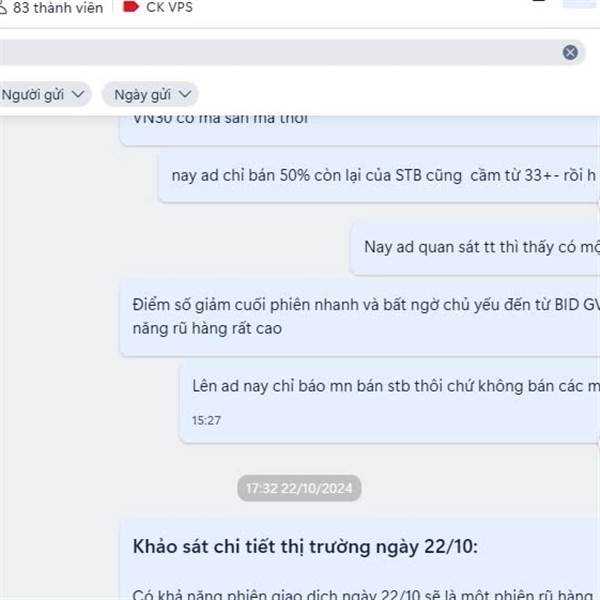Click the 15:27 message timestamp
The image size is (600, 600).
tap(206, 421)
